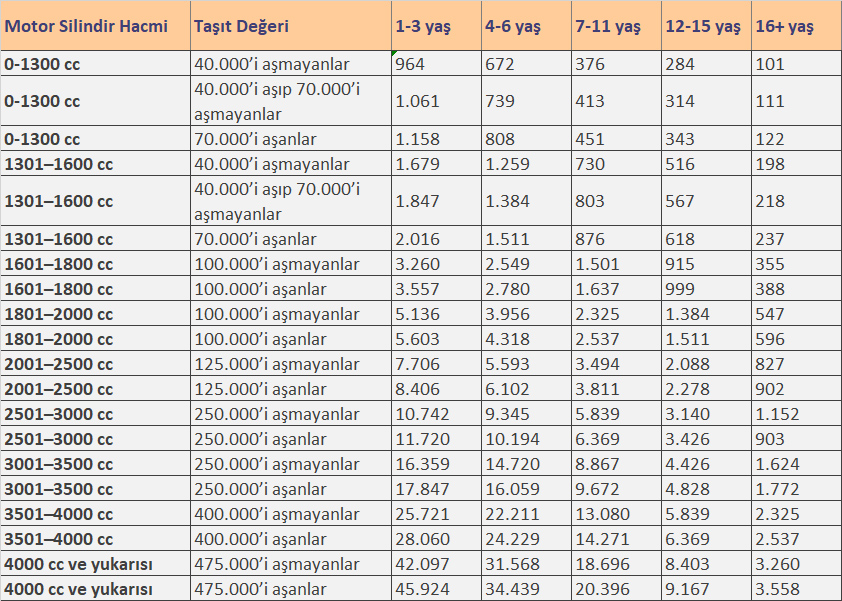Click the cell showing 3.558
This screenshot has width=842, height=601.
point(796,589)
